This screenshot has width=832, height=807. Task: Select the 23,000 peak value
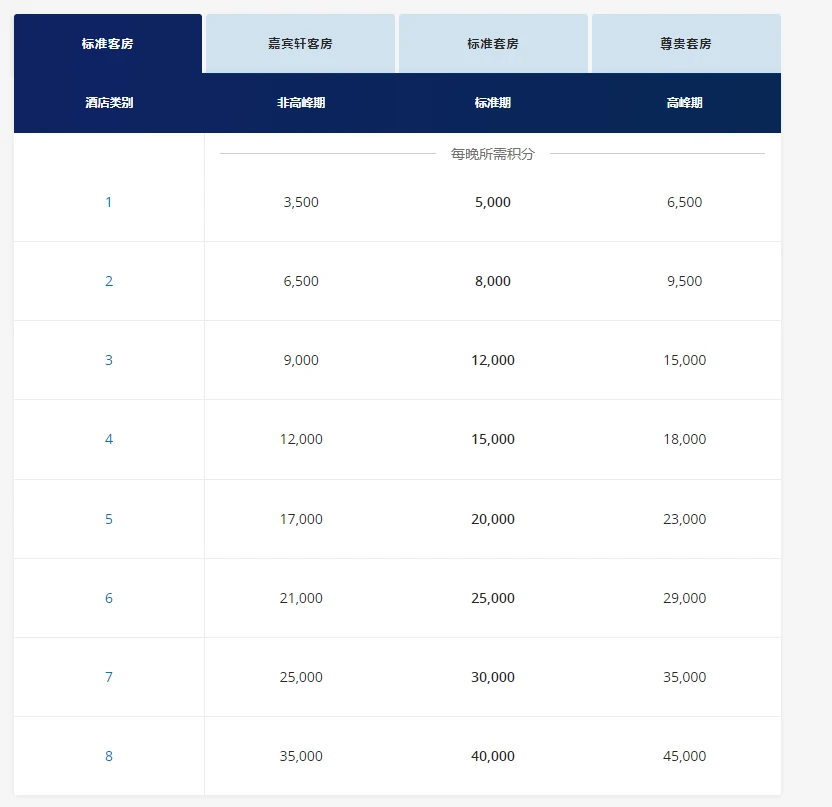pos(684,519)
